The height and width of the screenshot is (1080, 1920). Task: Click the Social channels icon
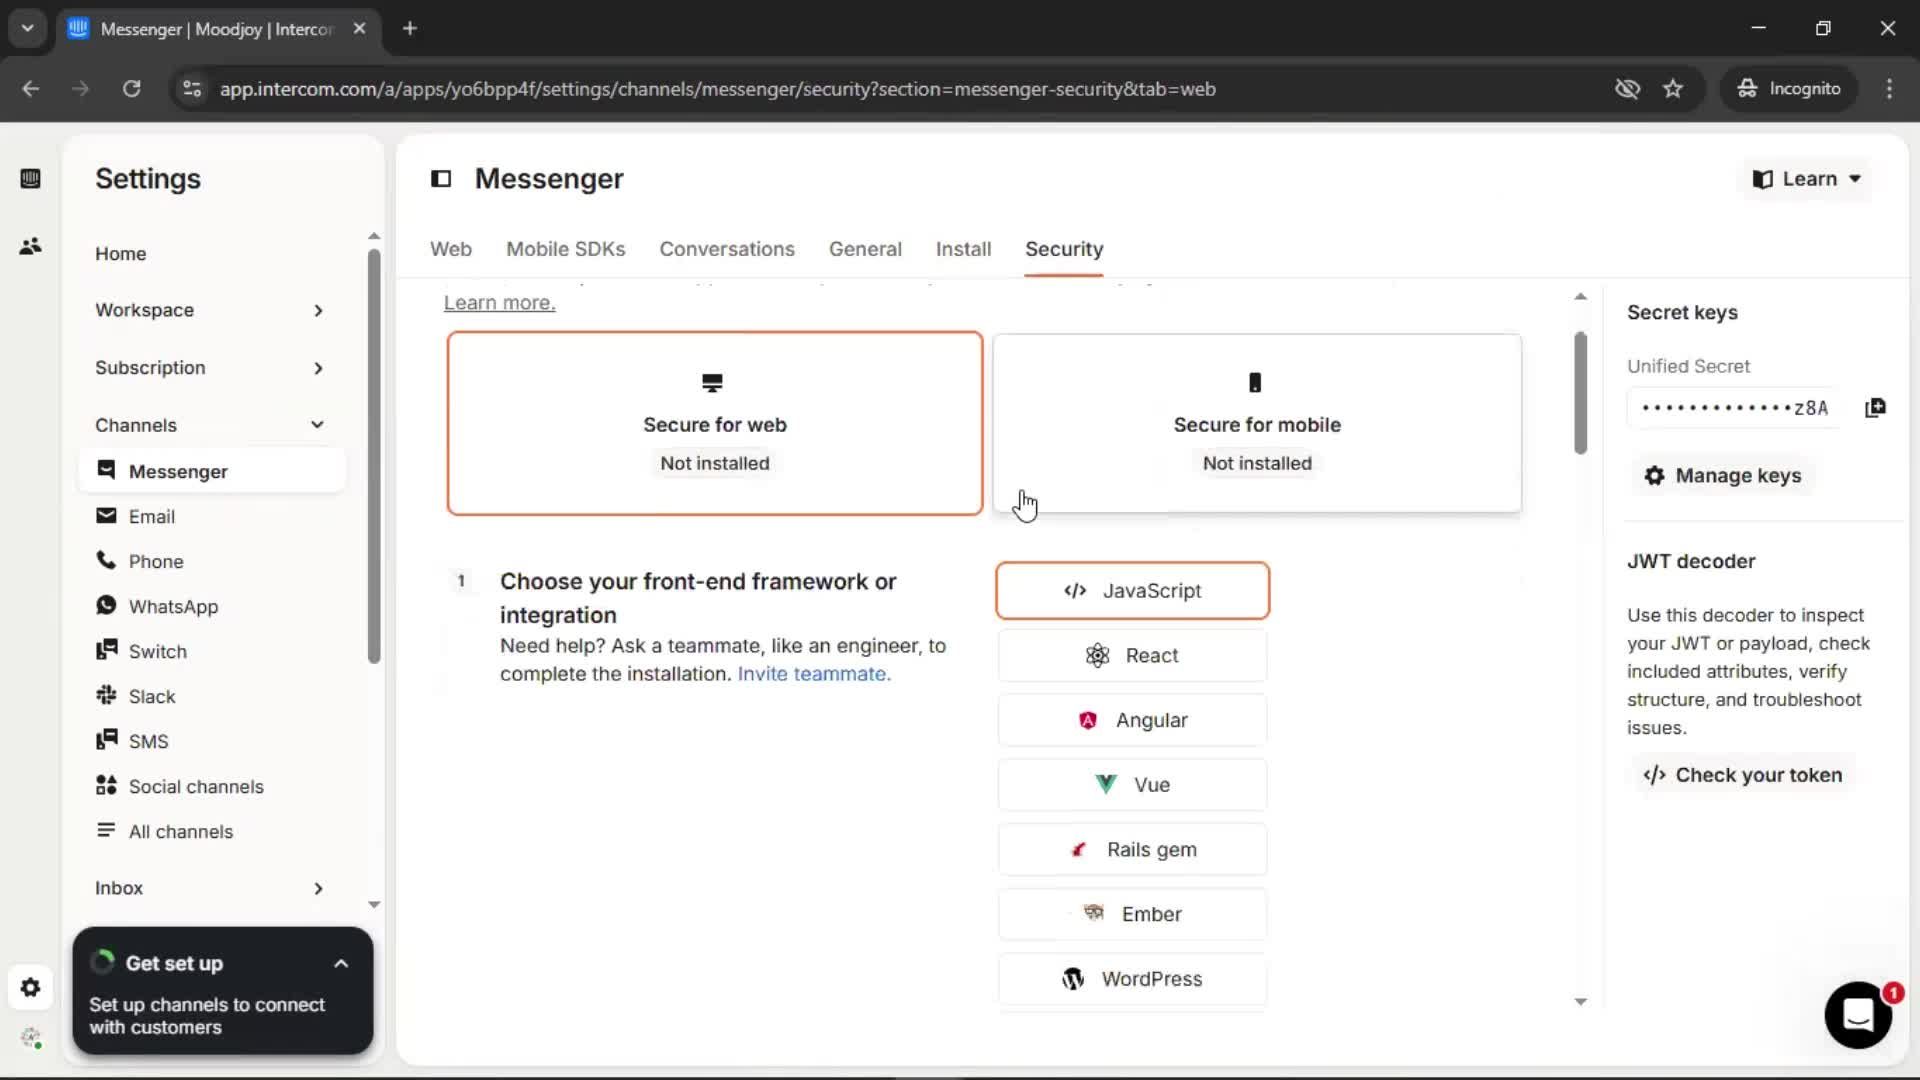coord(106,785)
